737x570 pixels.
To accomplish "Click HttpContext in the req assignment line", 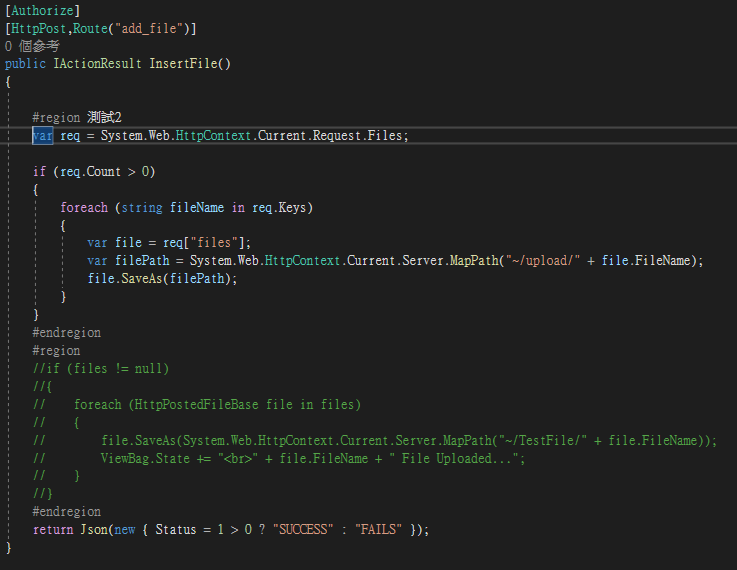I will [213, 136].
